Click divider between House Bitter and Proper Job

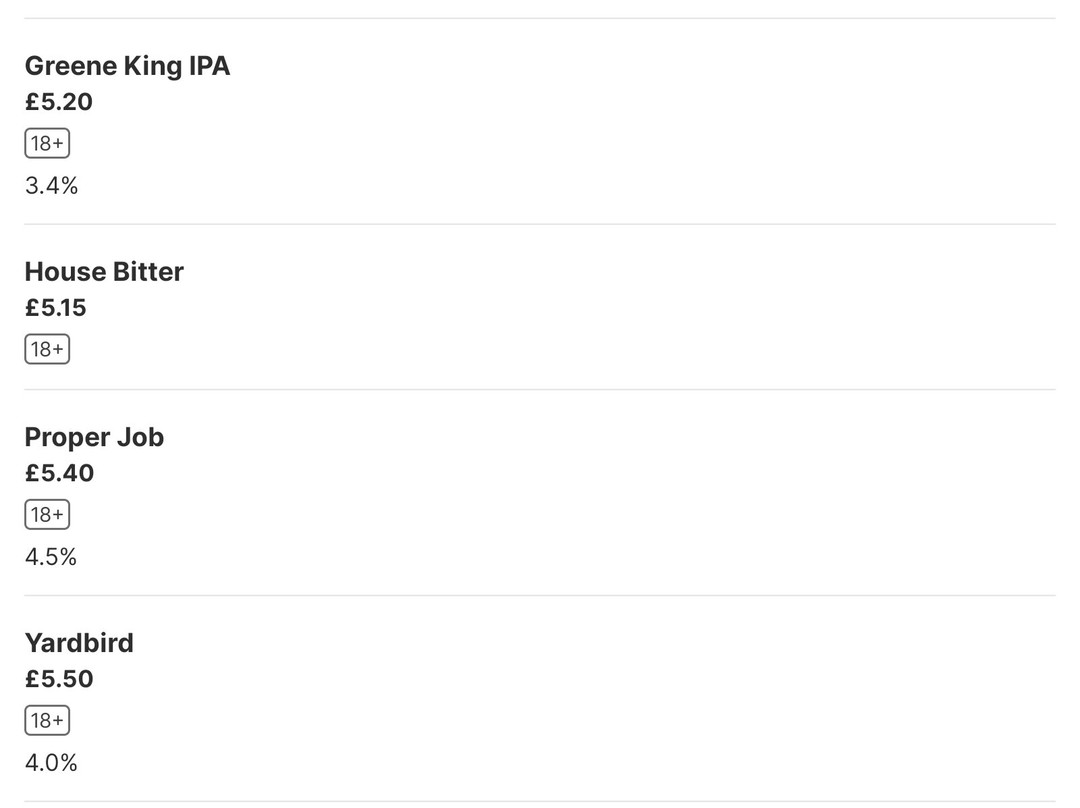[x=540, y=389]
